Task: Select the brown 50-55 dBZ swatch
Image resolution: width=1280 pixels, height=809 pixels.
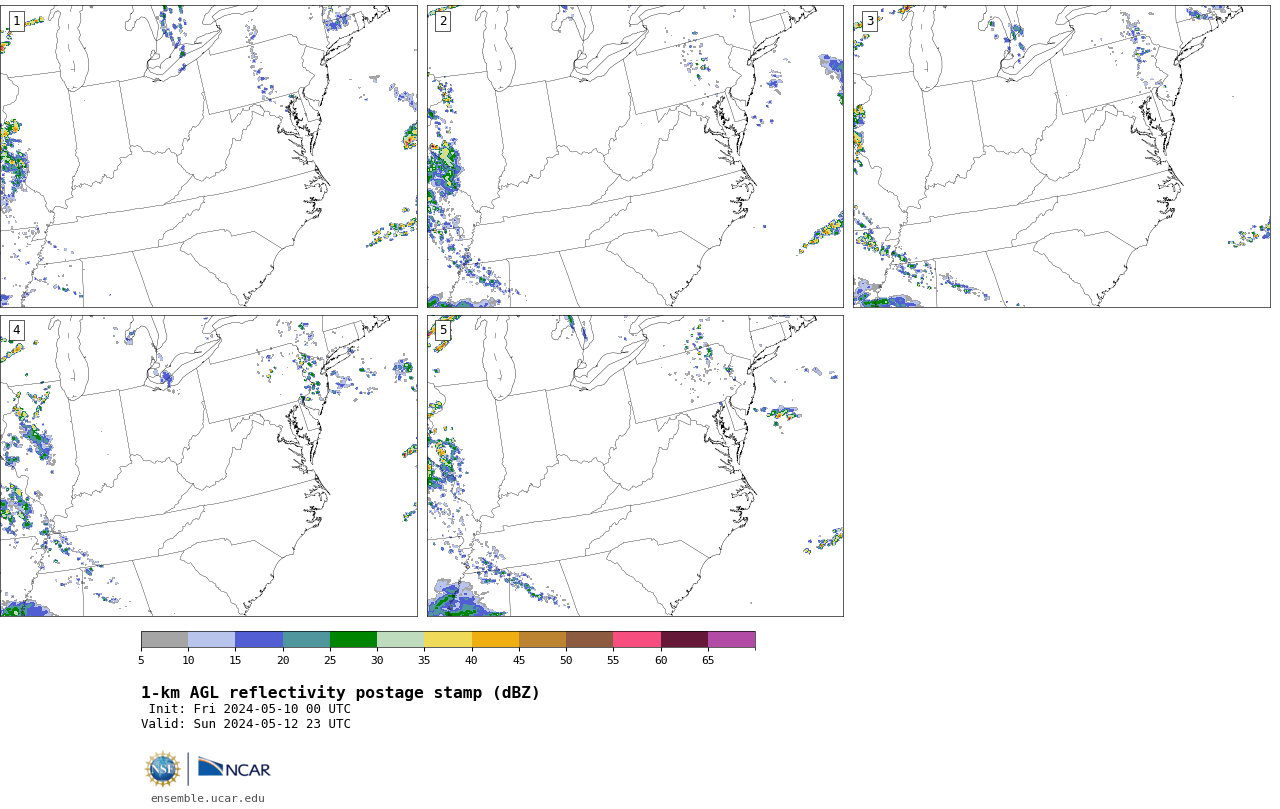Action: 589,640
